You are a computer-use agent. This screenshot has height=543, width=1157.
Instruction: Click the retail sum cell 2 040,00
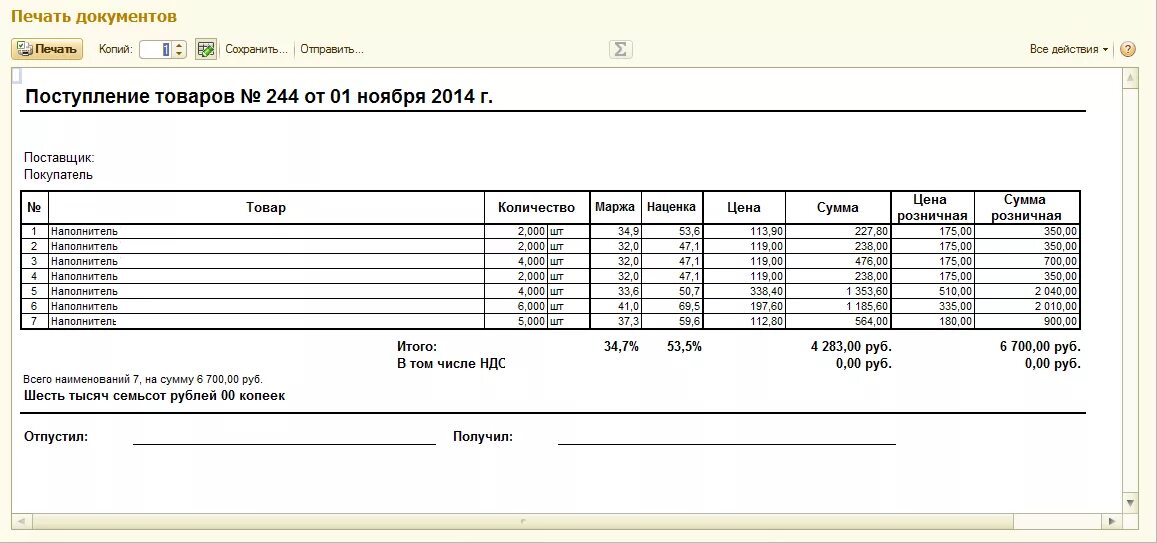pos(1026,291)
